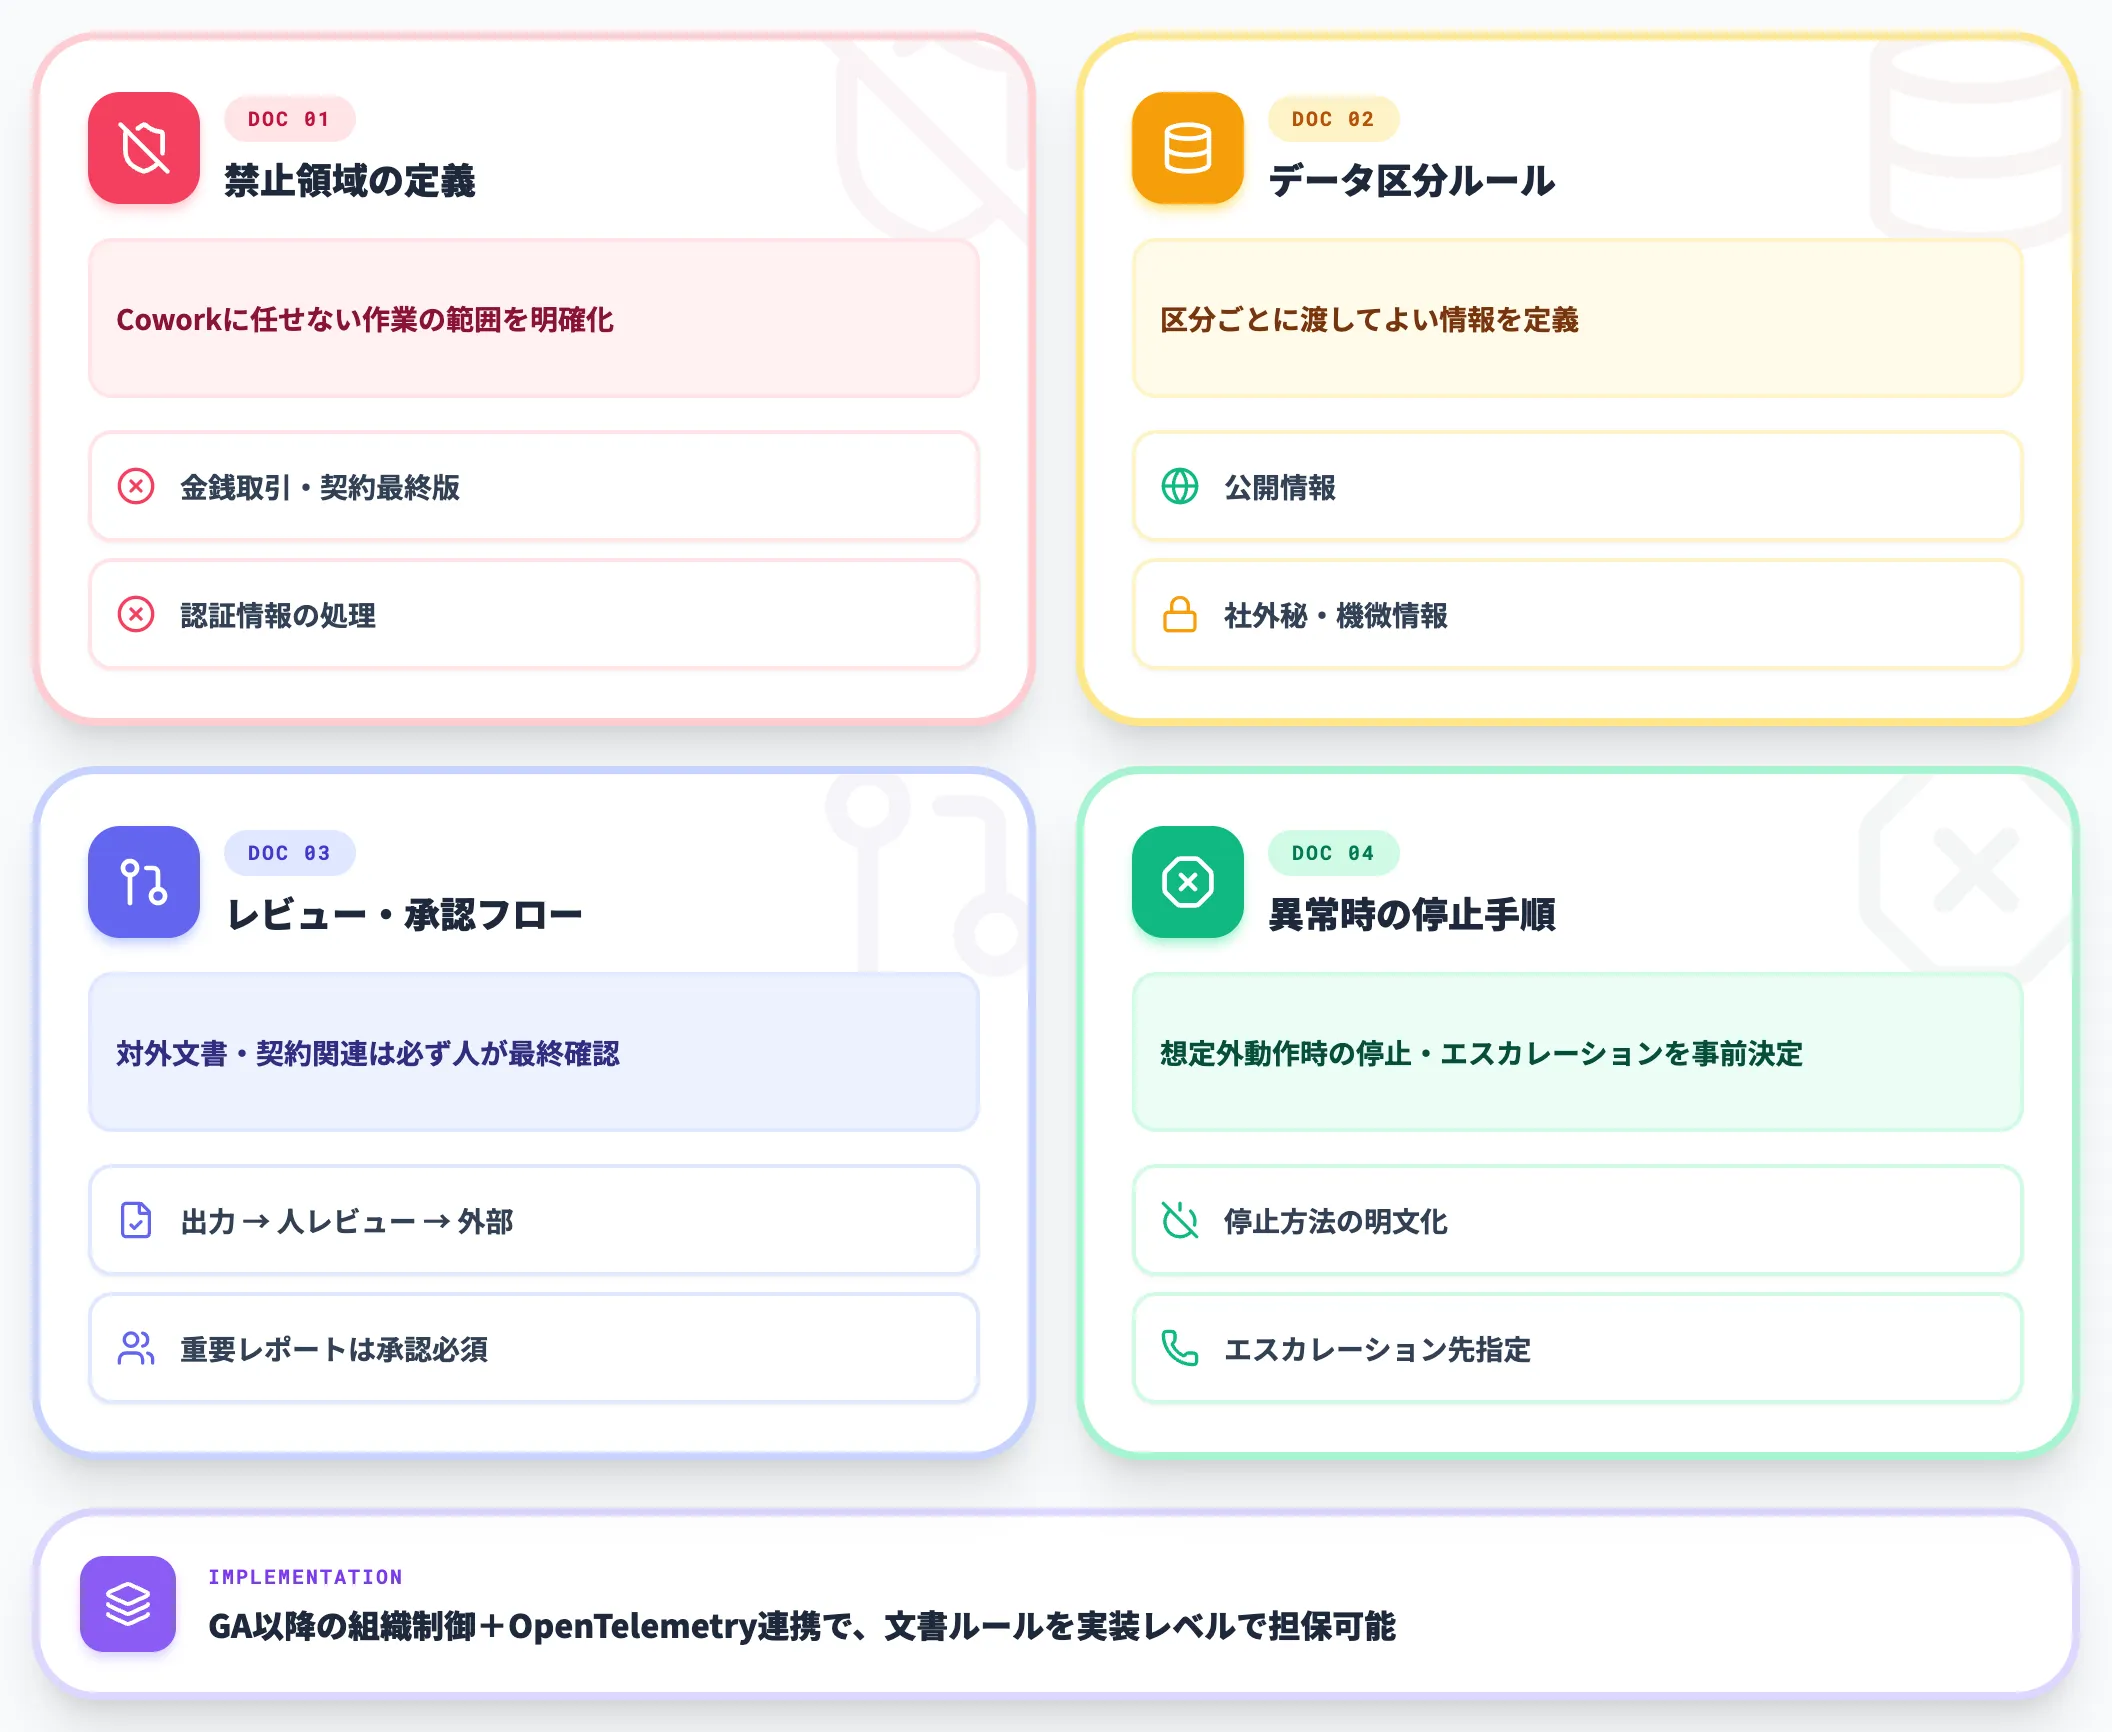Click the text Coworkに任せない作業の範囲を明確化

point(365,319)
